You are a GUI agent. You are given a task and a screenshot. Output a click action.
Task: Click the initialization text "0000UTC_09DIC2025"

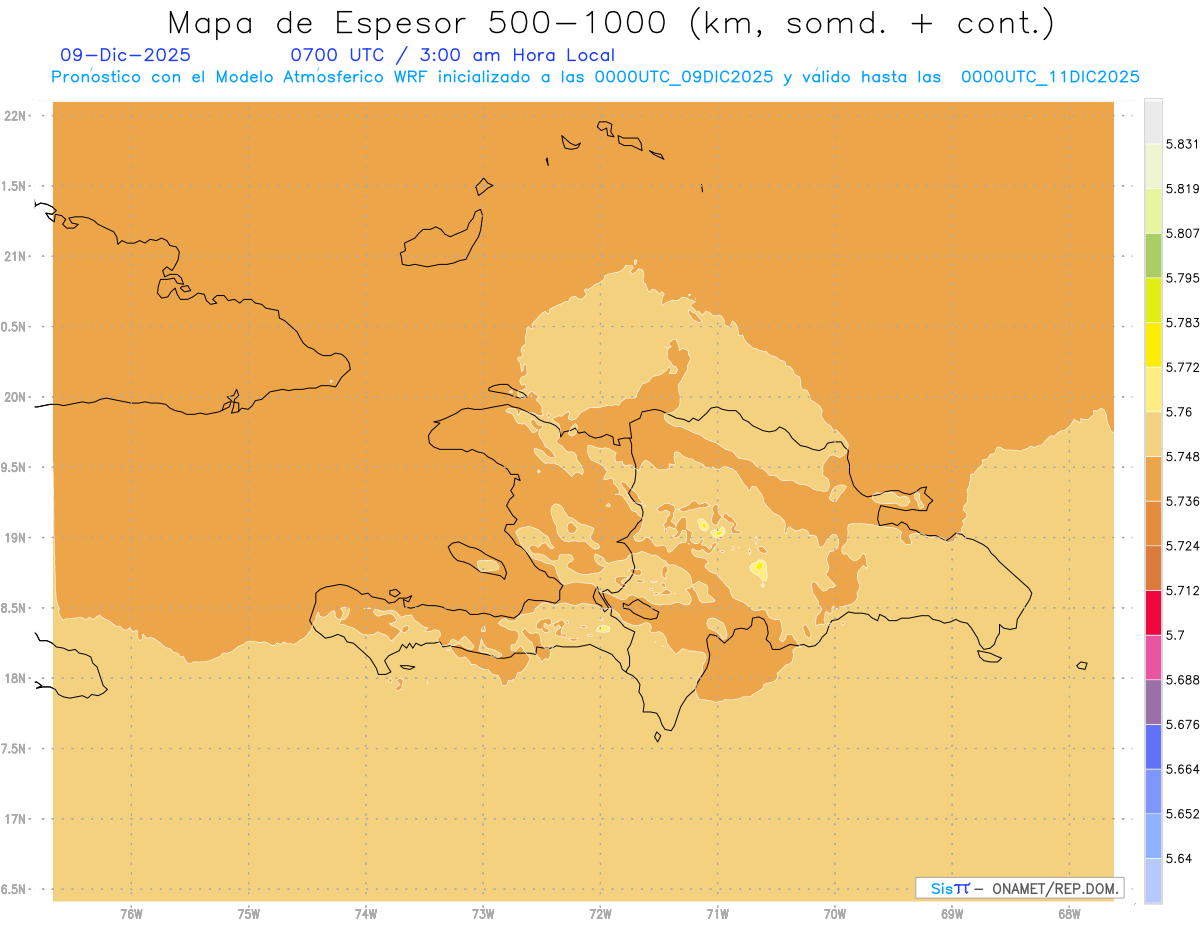click(x=684, y=77)
